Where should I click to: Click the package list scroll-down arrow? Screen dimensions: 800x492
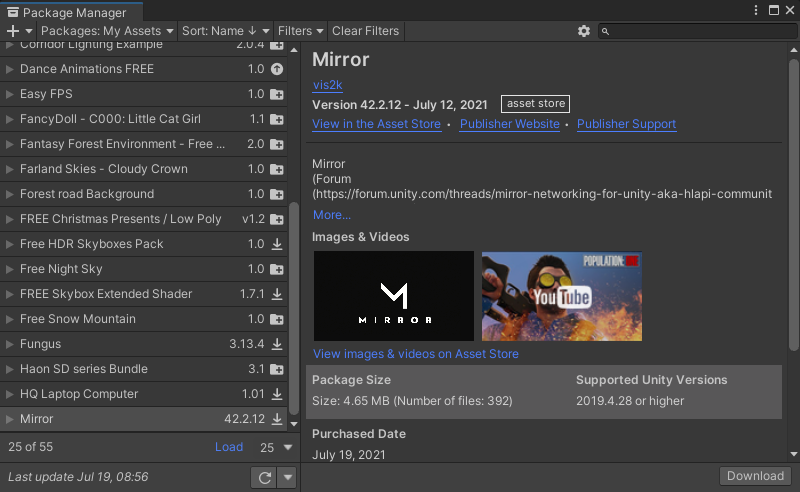pyautogui.click(x=294, y=424)
